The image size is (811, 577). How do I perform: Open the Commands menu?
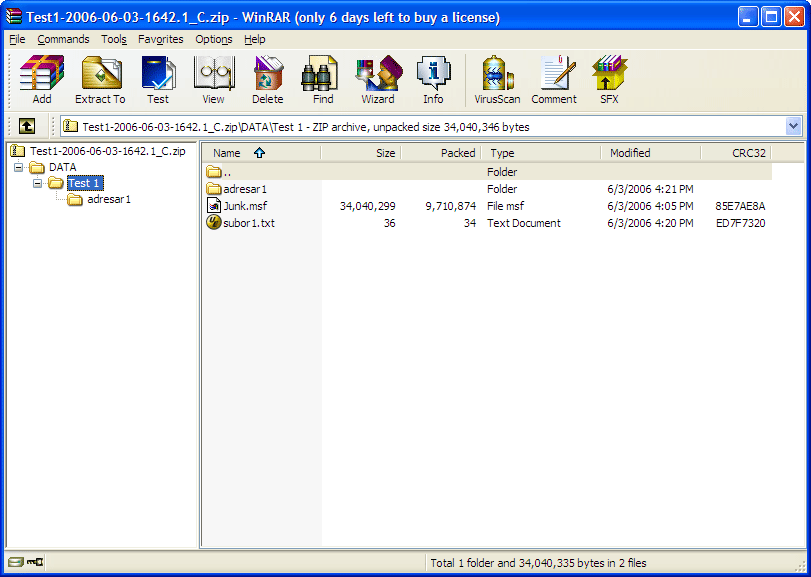point(63,39)
